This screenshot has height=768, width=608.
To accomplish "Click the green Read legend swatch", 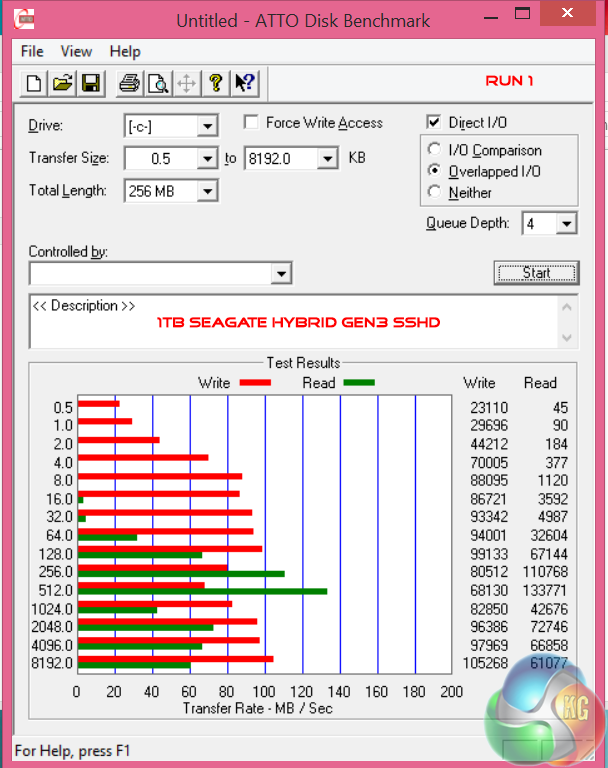I will (359, 383).
